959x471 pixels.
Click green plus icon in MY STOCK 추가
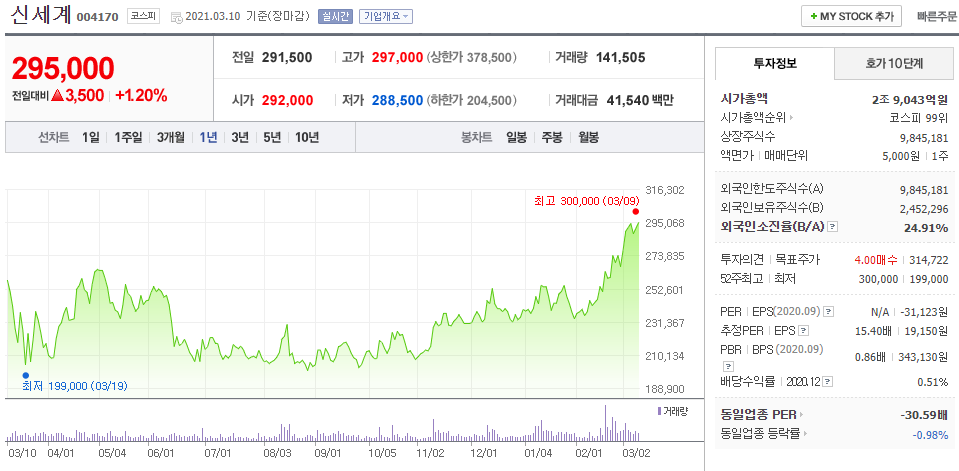tap(813, 17)
